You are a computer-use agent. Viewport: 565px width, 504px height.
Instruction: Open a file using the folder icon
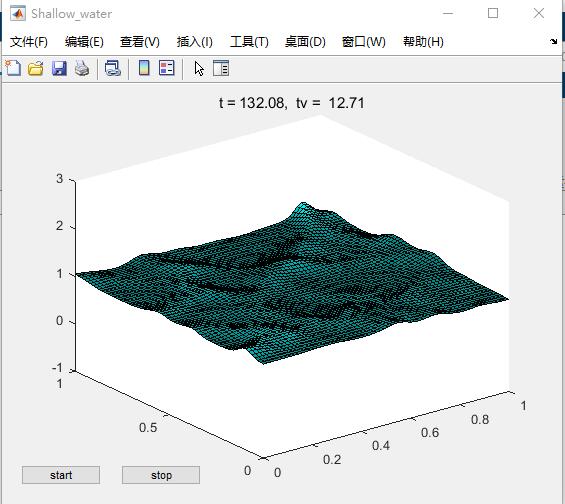tap(36, 68)
